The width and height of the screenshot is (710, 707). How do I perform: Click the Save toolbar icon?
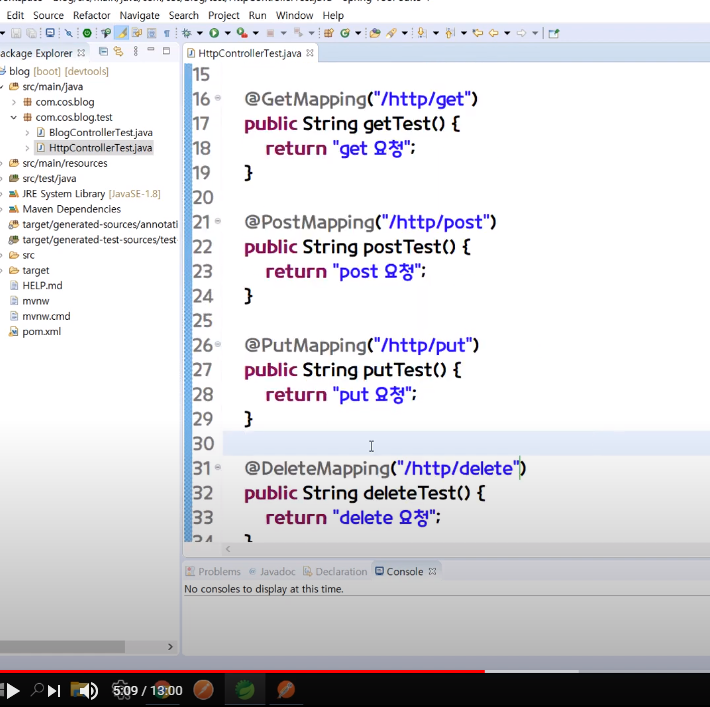pyautogui.click(x=16, y=33)
